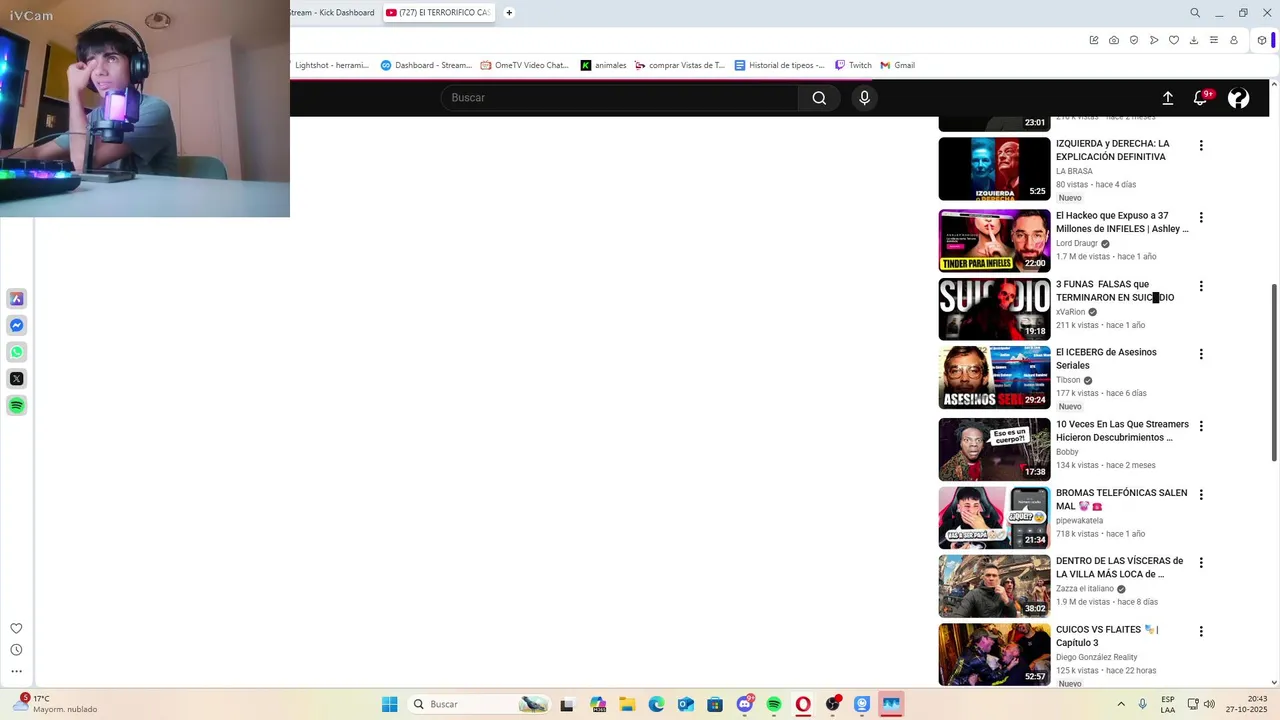Open Discord from taskbar
Screen dimensions: 1280x720
tap(745, 704)
